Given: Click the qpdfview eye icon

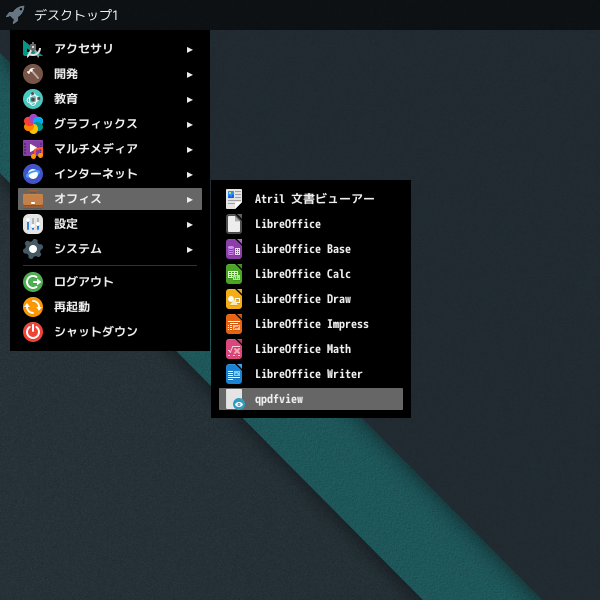Looking at the screenshot, I should pyautogui.click(x=235, y=399).
